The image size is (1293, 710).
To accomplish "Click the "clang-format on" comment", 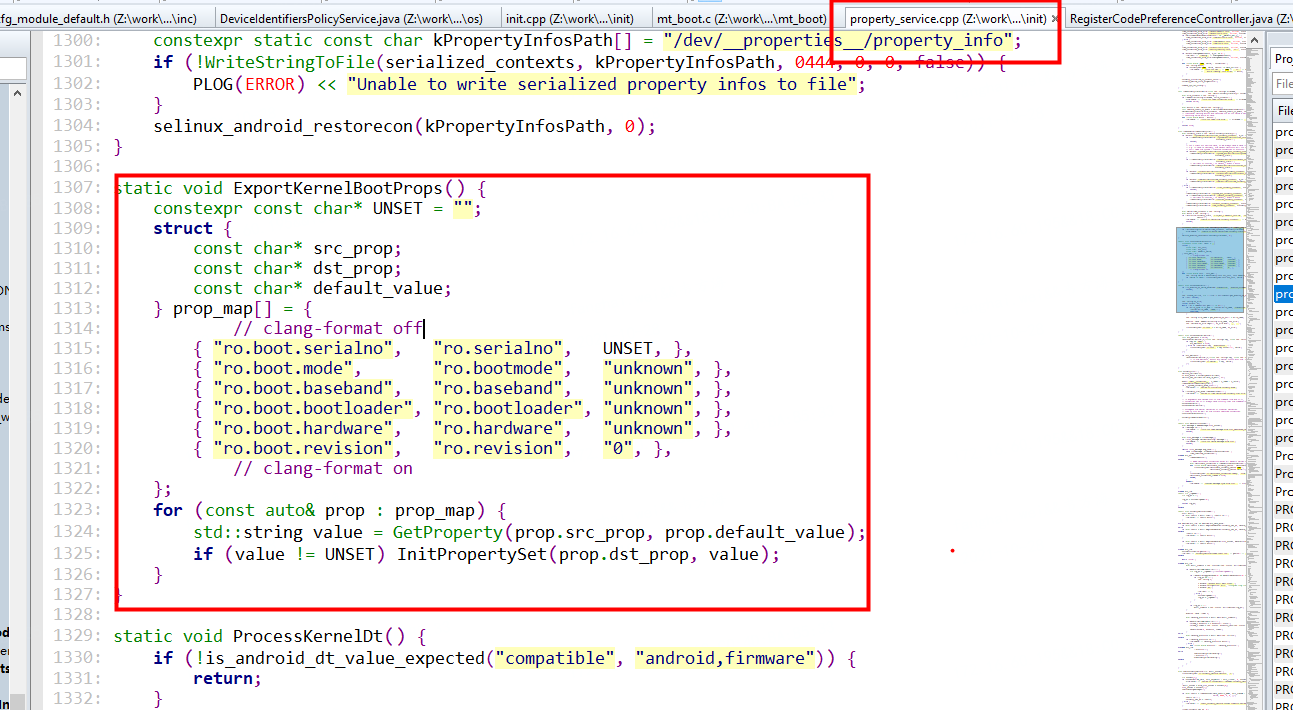I will coord(323,468).
